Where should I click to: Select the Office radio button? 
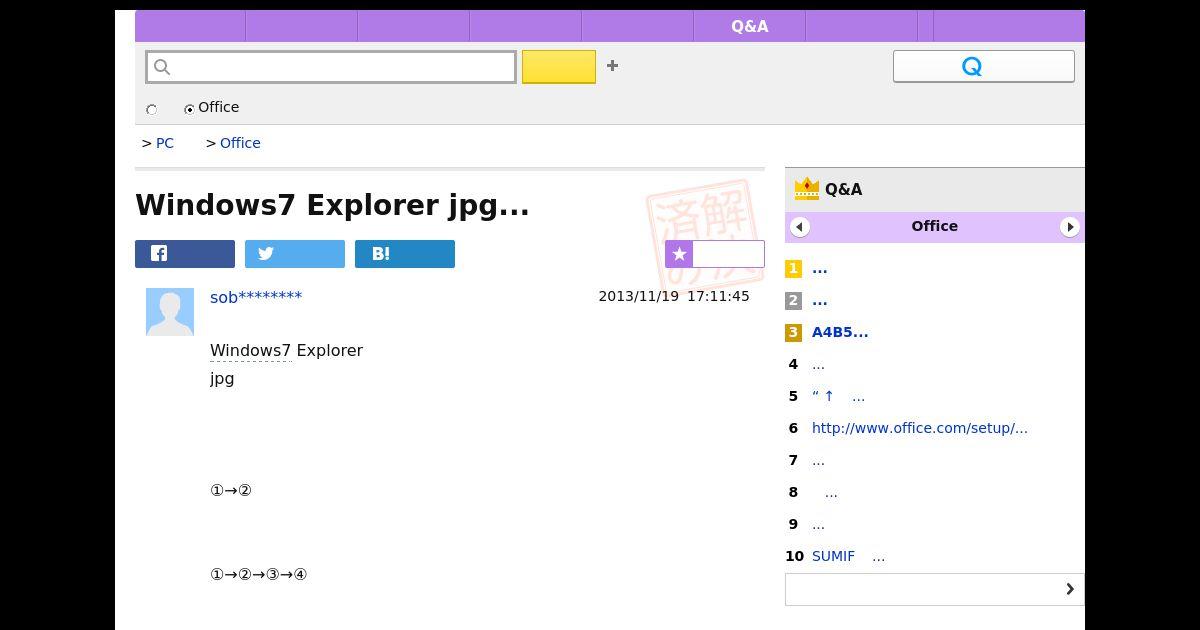coord(189,109)
